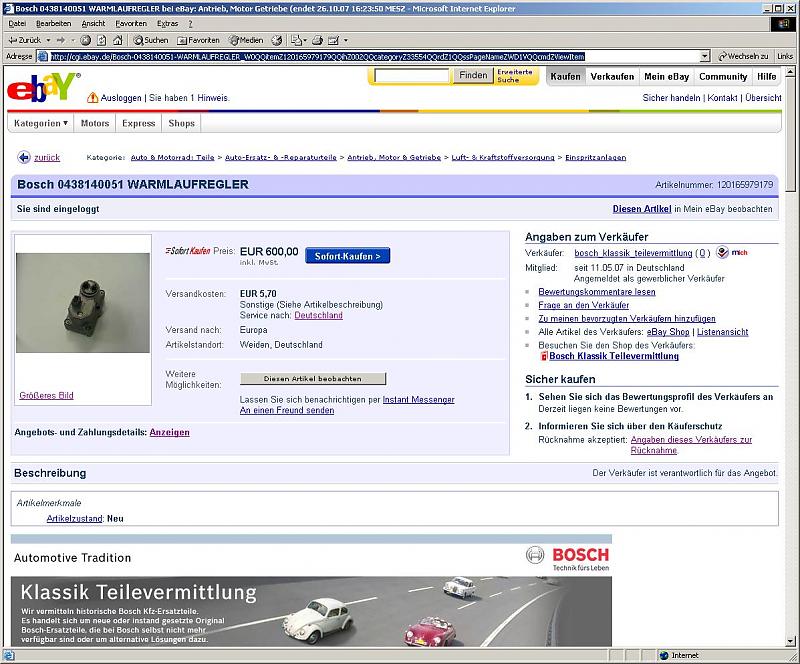This screenshot has width=800, height=664.
Task: Open seller bosch_klassik_teilevermittlung profile link
Action: pos(633,253)
